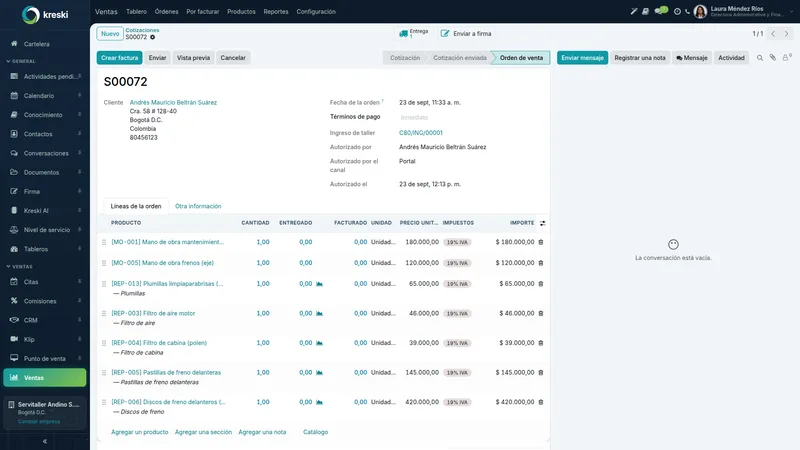Open Actividades pendientes in the sidebar

45,77
